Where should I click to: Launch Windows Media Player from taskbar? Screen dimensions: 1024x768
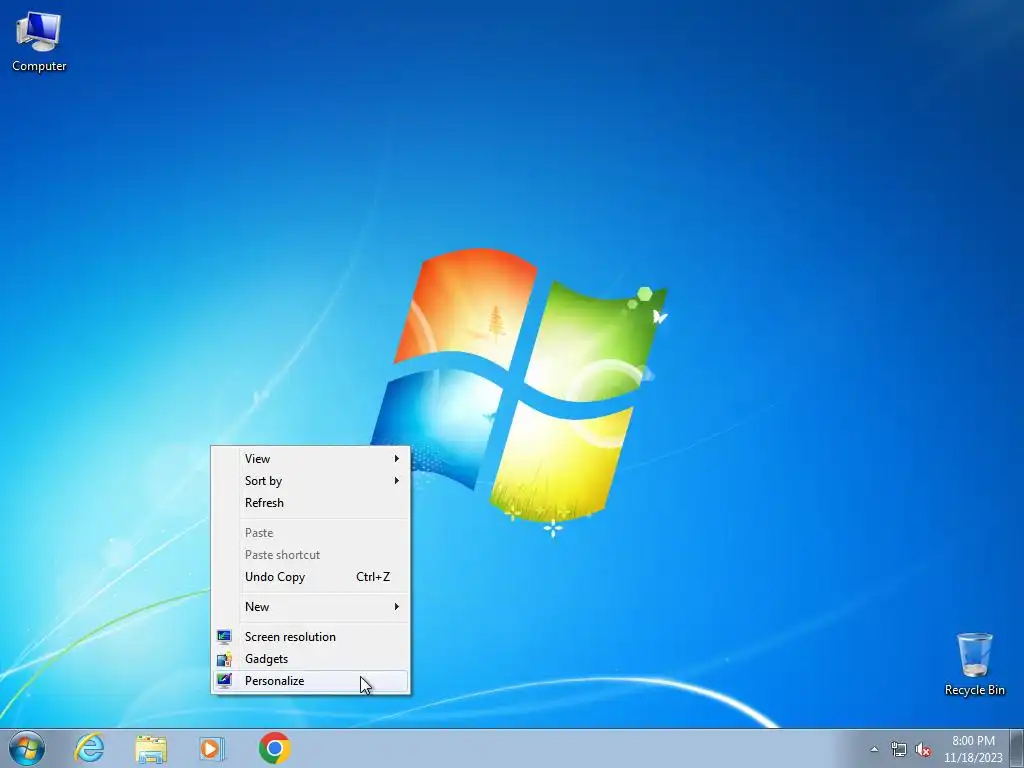click(x=212, y=748)
